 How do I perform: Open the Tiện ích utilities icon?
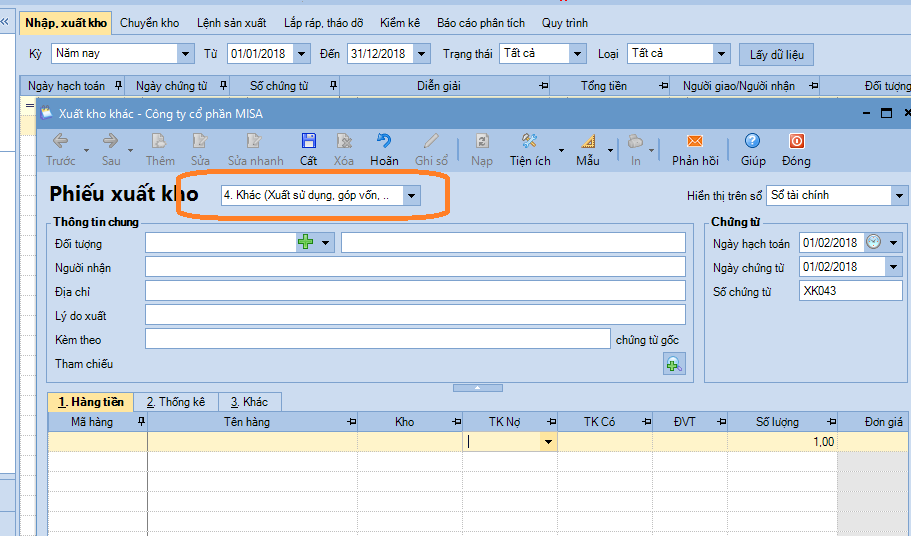529,141
